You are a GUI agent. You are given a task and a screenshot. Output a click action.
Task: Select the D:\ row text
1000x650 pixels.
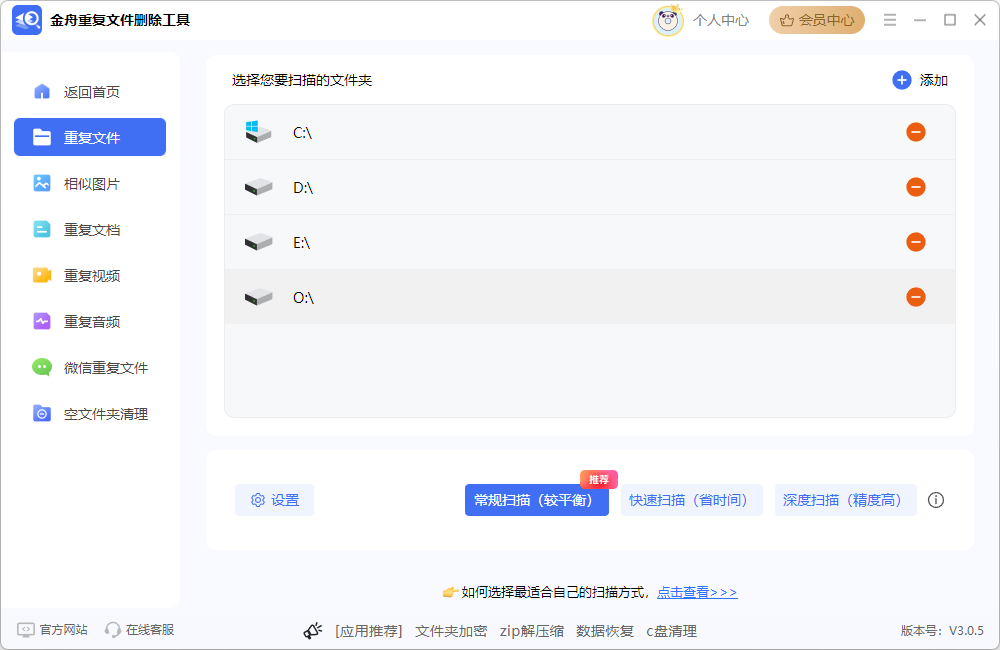click(x=303, y=188)
